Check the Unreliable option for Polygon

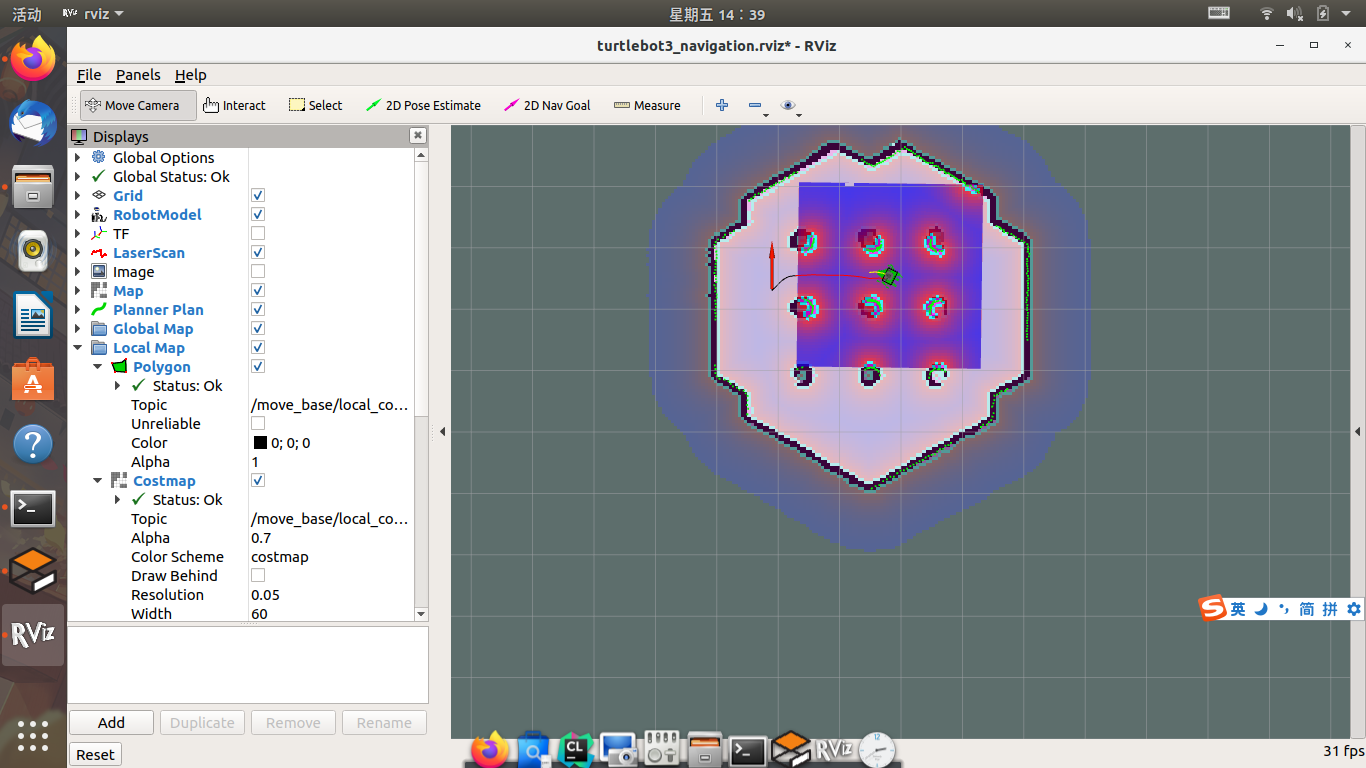click(257, 423)
